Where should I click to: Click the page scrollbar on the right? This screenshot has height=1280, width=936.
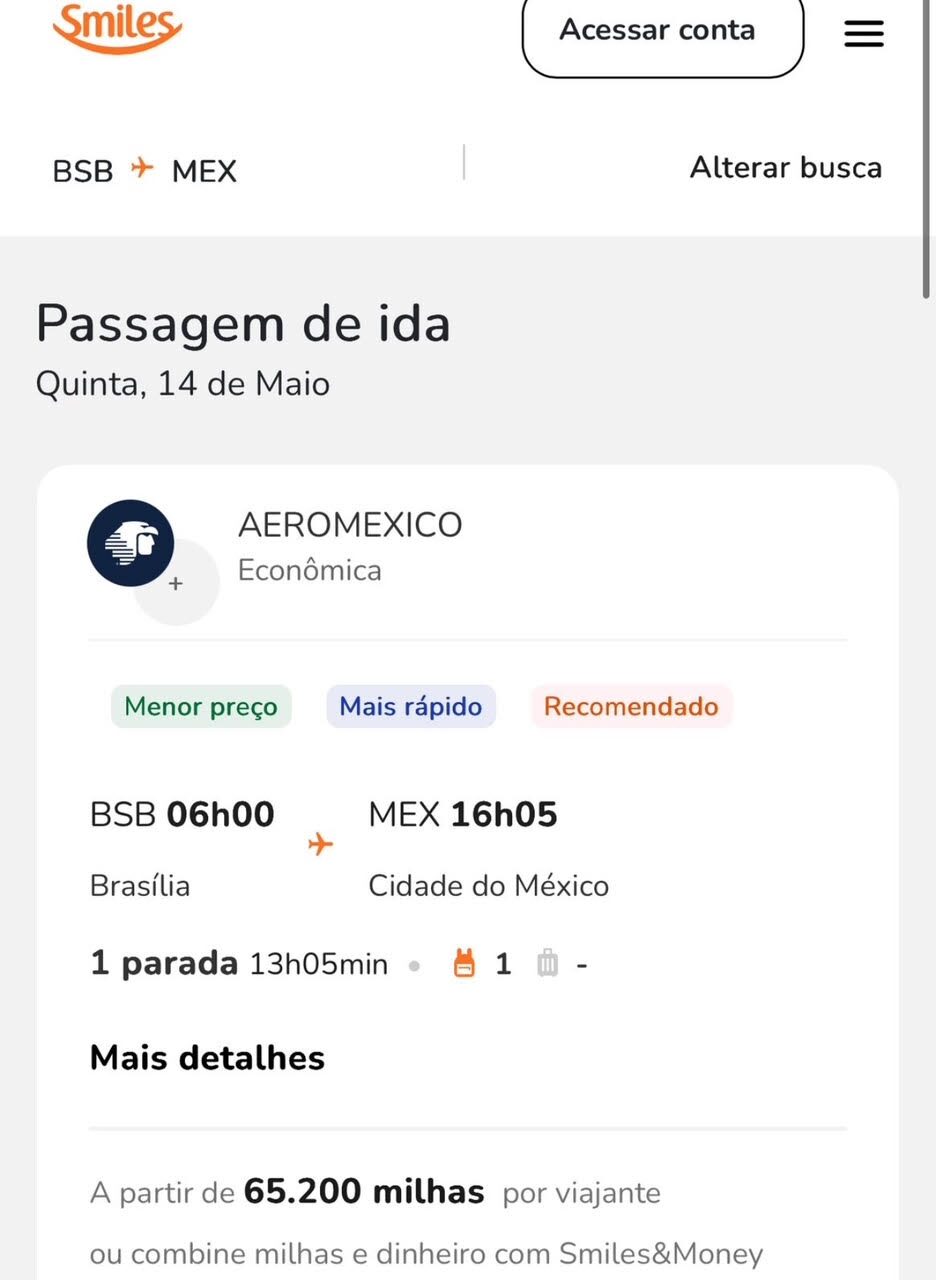point(927,150)
